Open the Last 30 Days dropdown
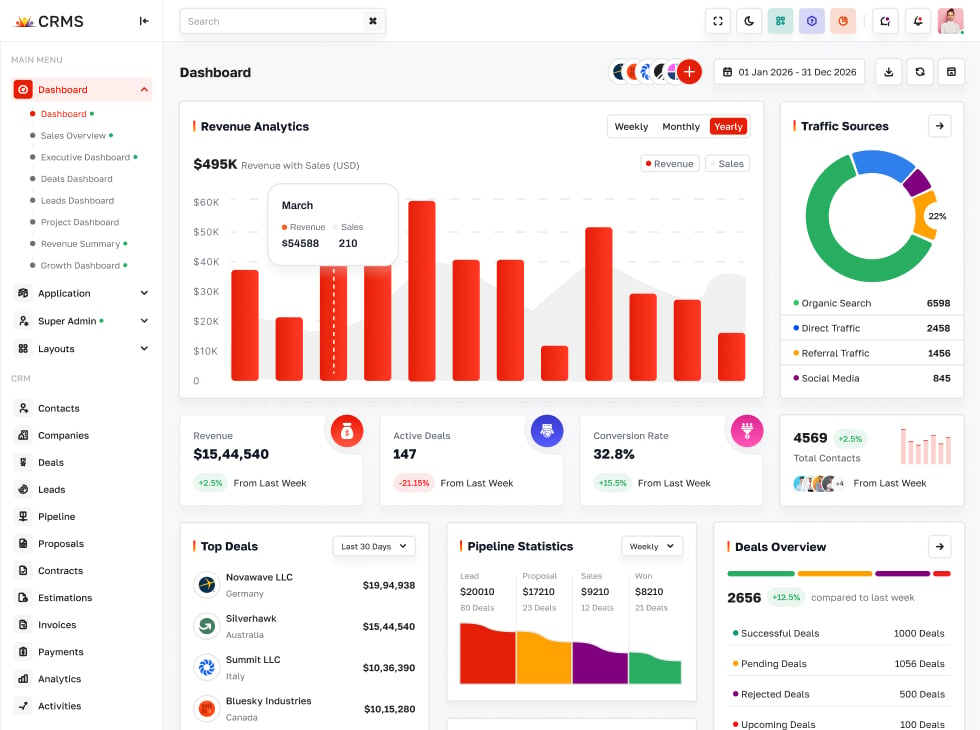Screen dimensions: 980x730 coord(374,546)
